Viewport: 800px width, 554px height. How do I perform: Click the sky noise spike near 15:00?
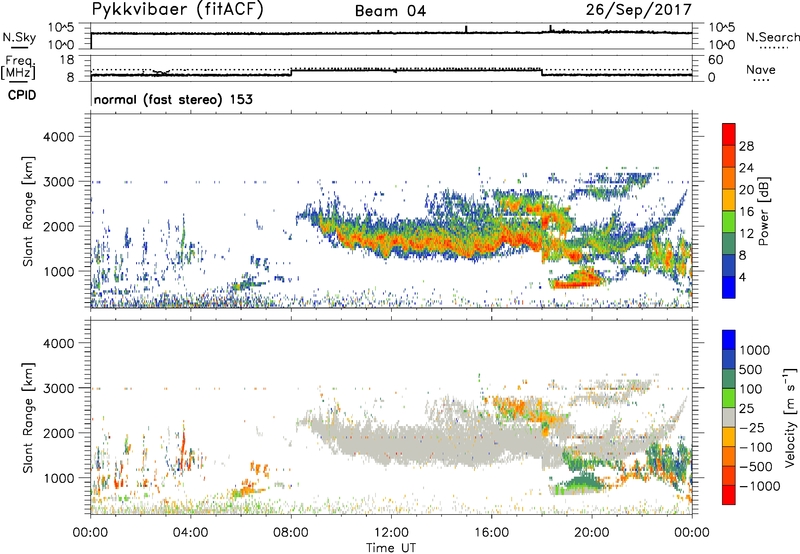466,30
